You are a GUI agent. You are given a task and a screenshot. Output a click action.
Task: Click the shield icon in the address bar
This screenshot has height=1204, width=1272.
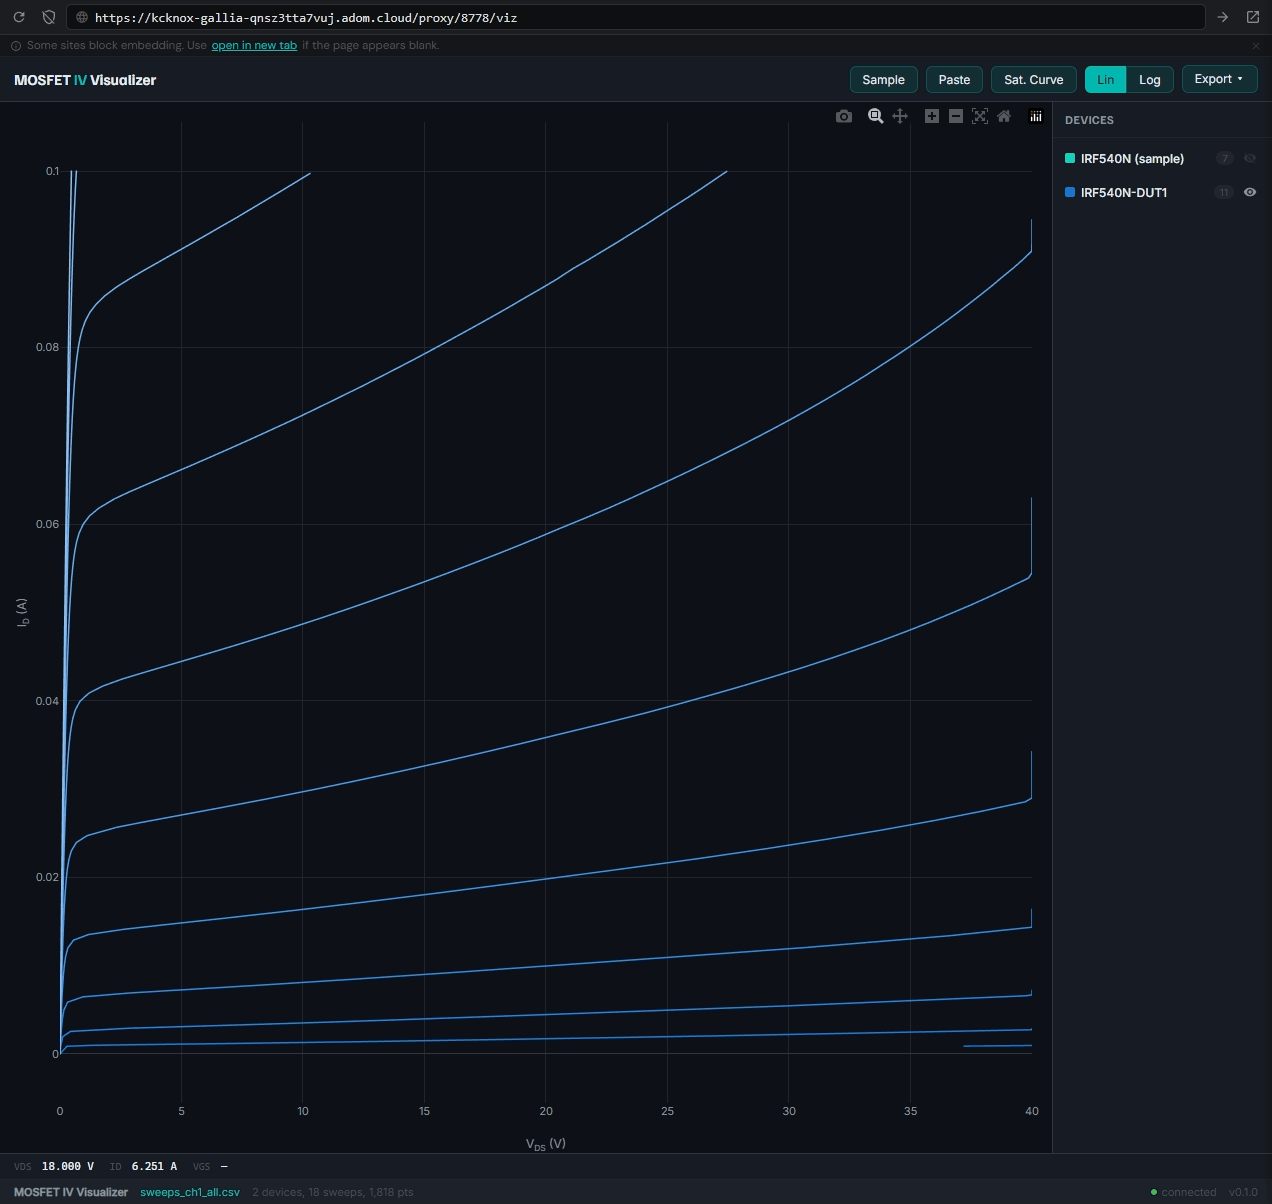48,17
